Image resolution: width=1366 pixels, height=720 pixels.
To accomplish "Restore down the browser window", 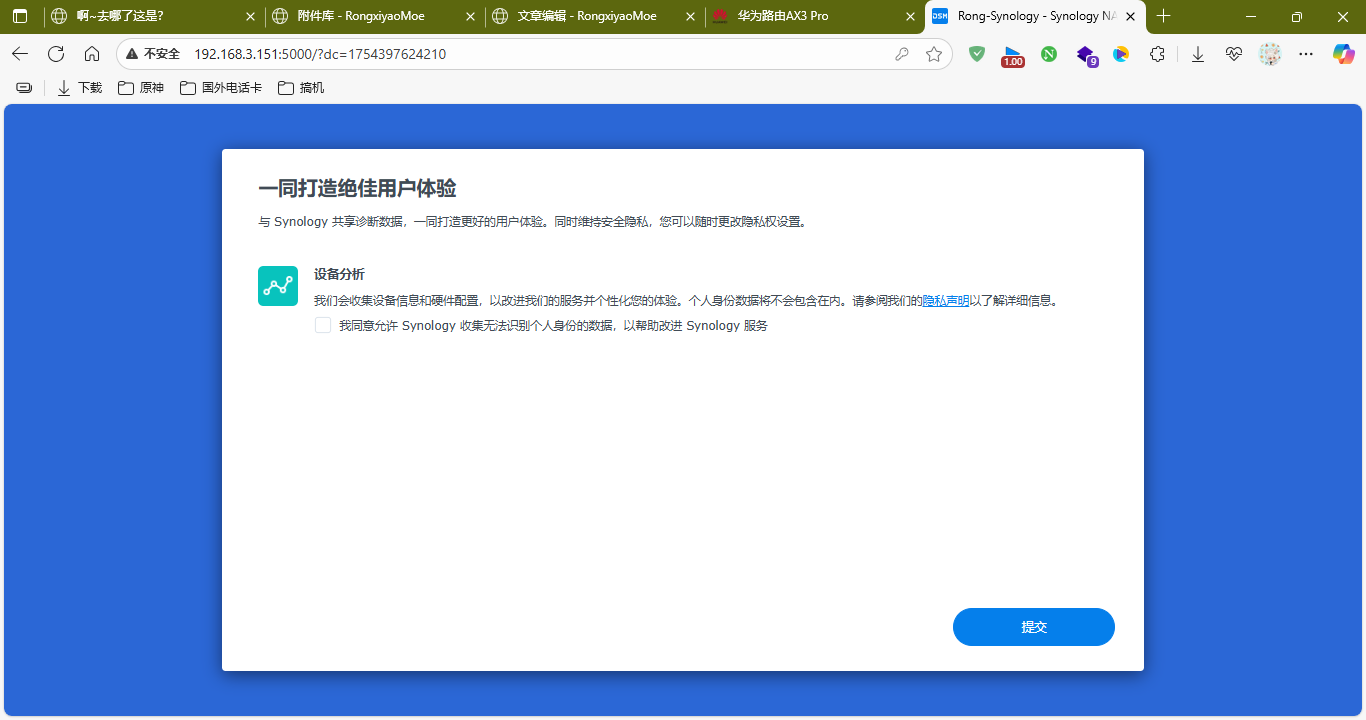I will (x=1296, y=16).
